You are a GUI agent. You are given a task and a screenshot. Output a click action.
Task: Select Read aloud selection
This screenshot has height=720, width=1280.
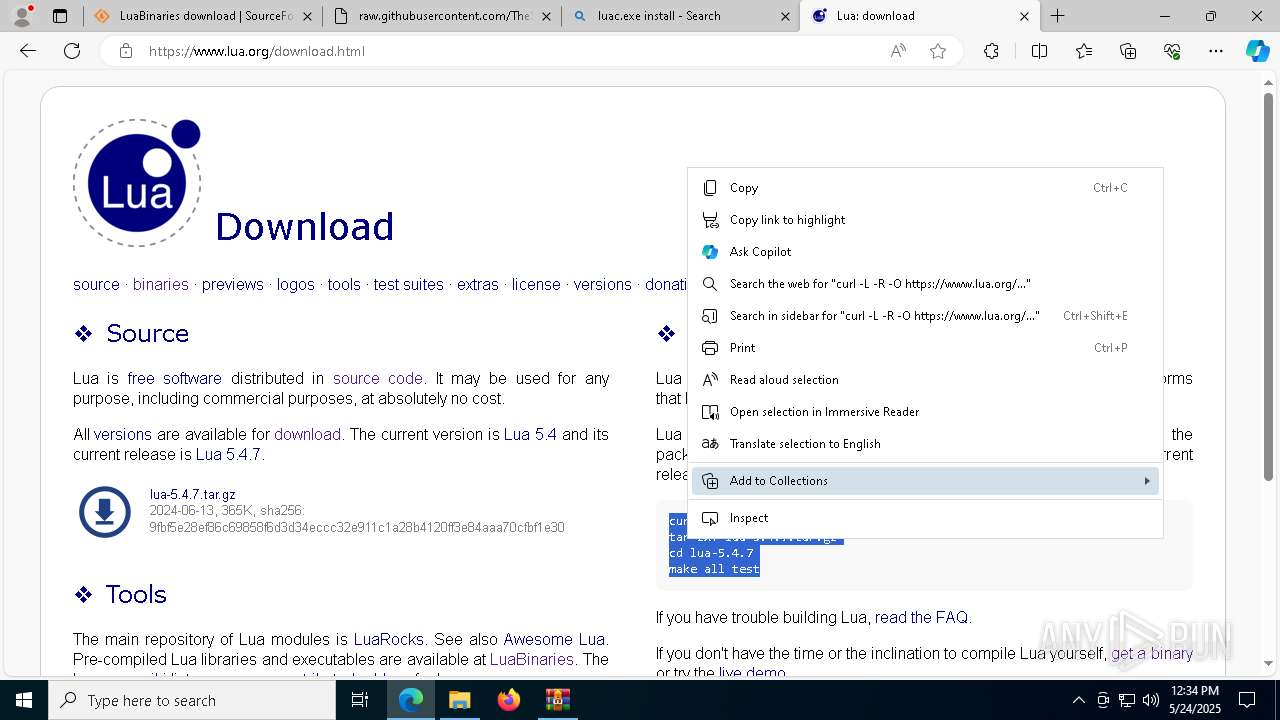pyautogui.click(x=925, y=380)
